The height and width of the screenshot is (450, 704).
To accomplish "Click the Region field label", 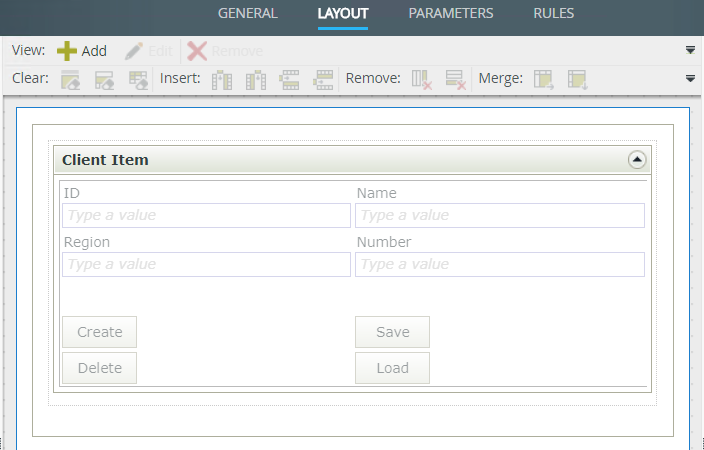I will click(87, 242).
